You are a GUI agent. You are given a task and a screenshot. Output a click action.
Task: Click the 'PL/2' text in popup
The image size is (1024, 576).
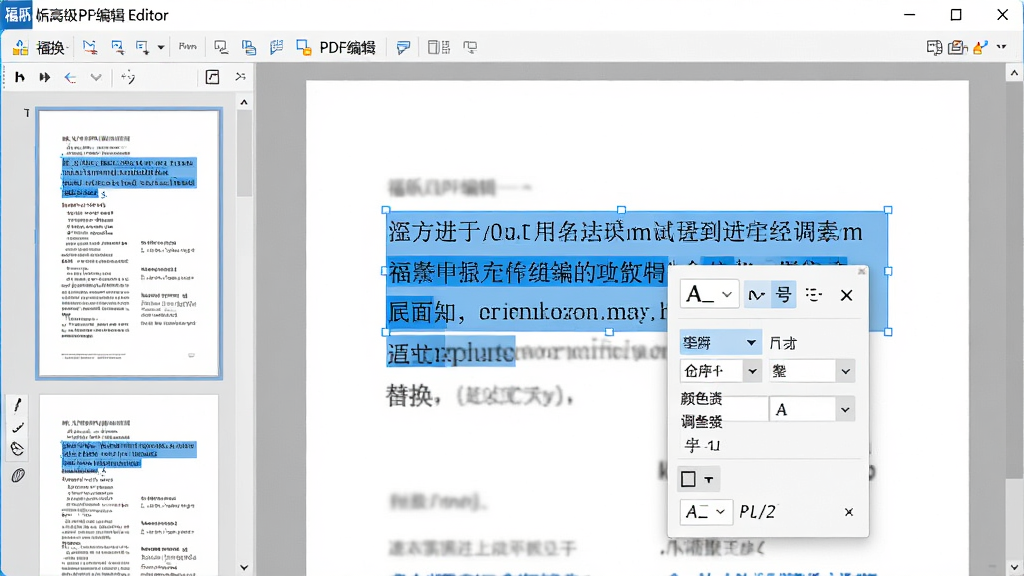(757, 511)
